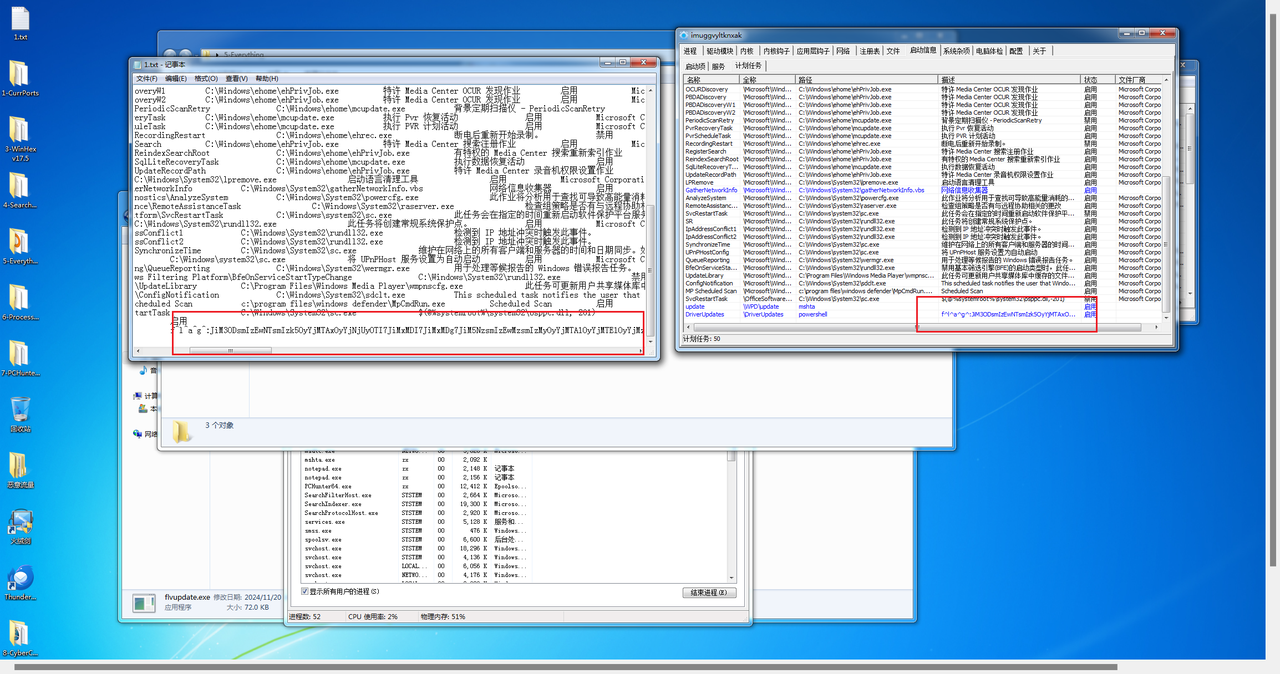Select the RecordingRestart task row
This screenshot has width=1280, height=674.
point(922,143)
